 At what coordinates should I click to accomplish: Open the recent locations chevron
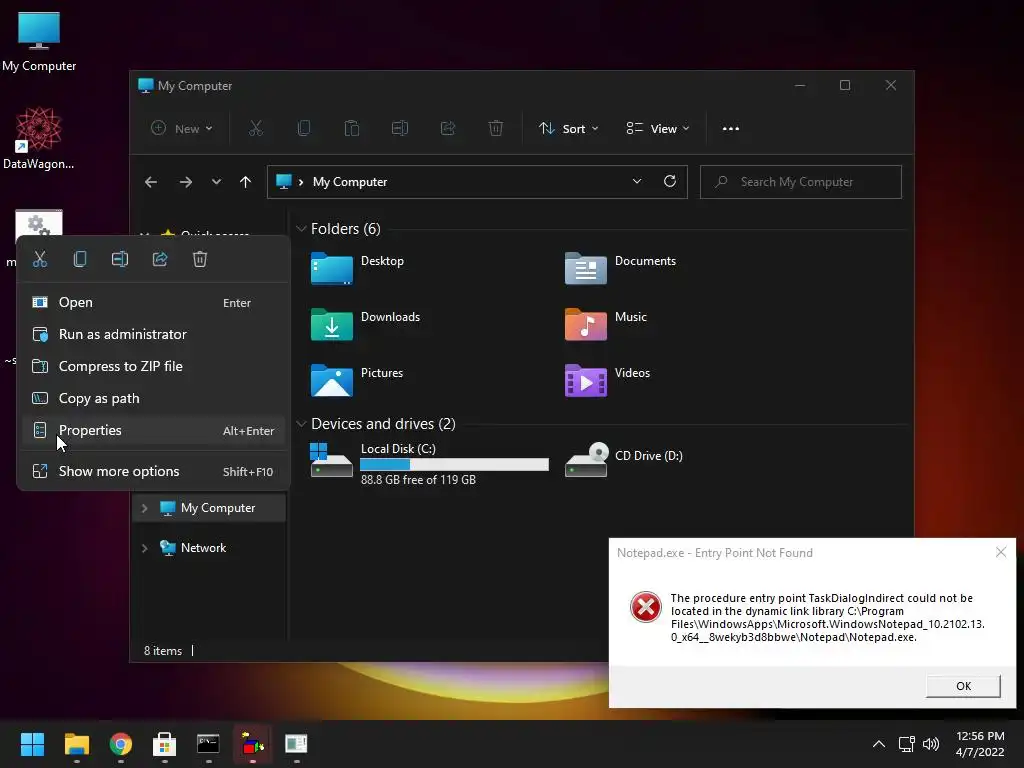(x=216, y=182)
